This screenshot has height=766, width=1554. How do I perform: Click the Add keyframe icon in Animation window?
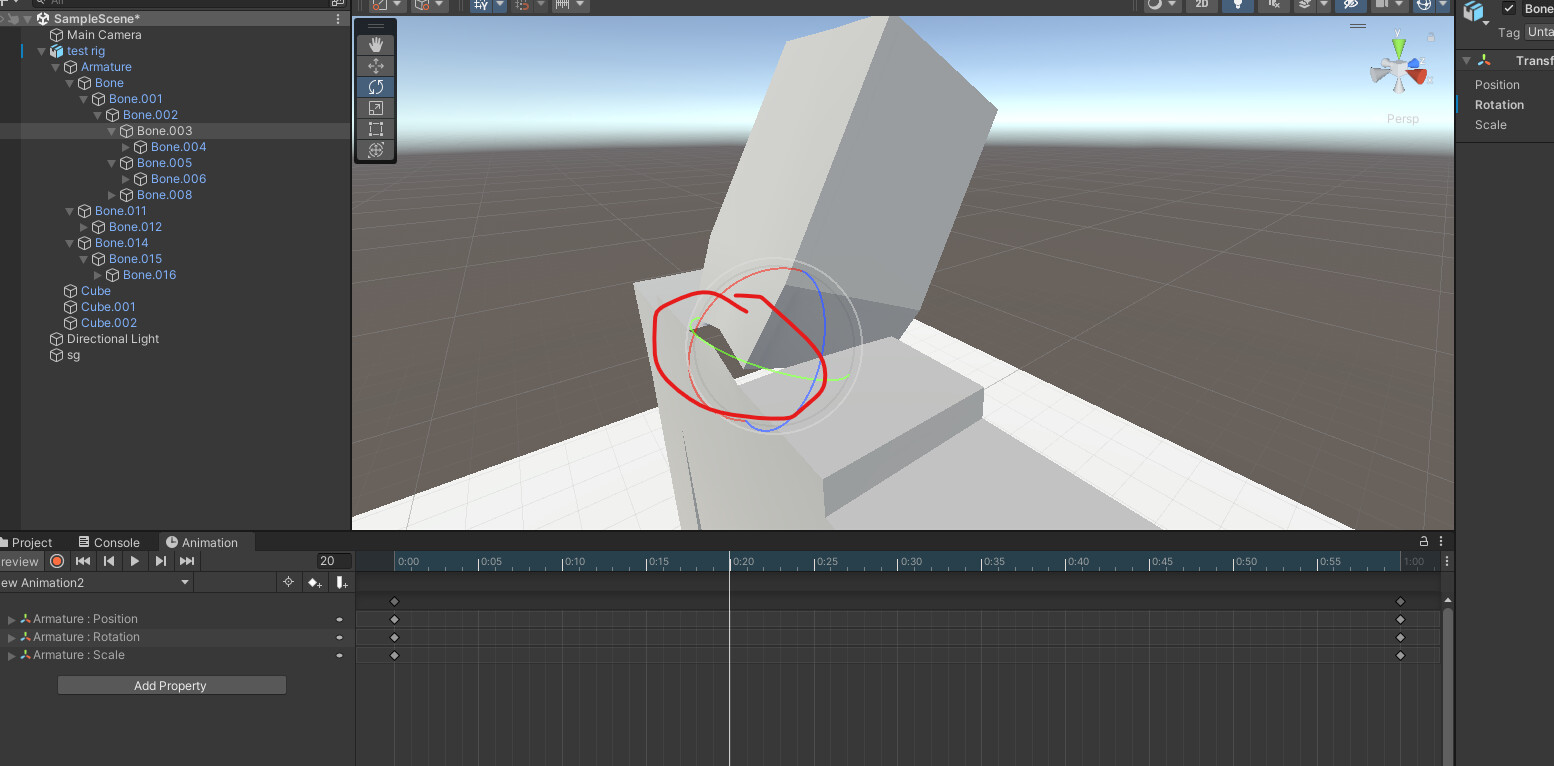[314, 582]
